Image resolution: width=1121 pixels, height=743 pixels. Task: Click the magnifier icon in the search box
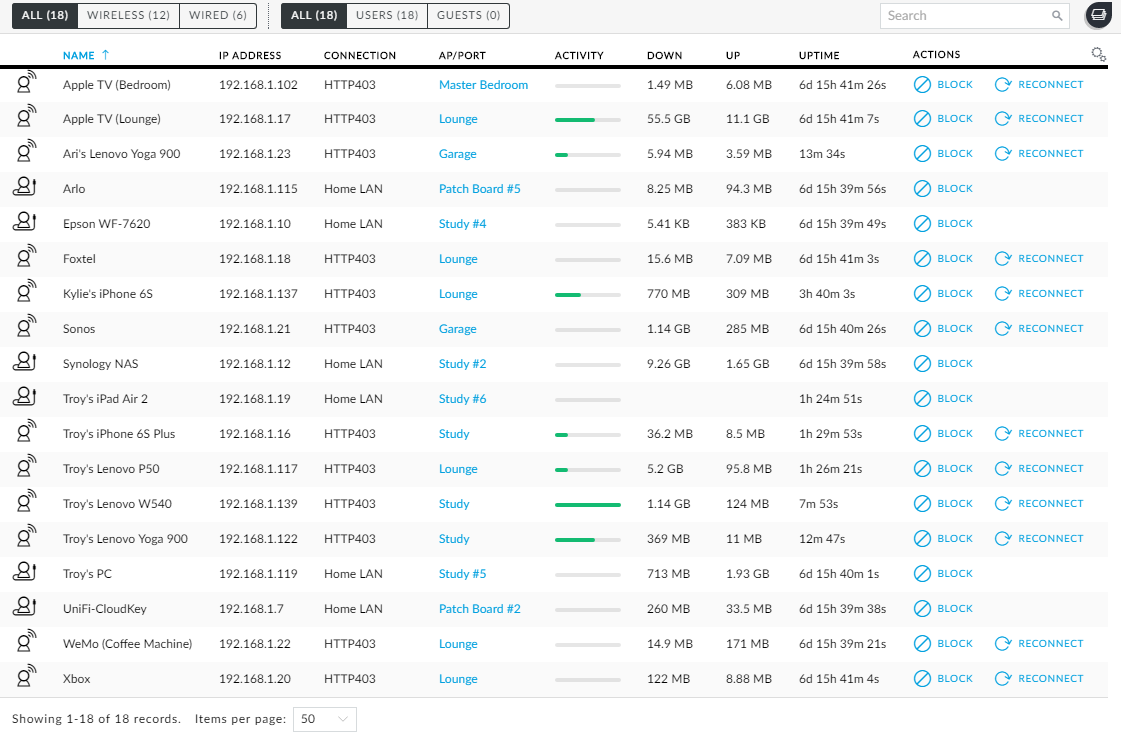coord(1057,16)
